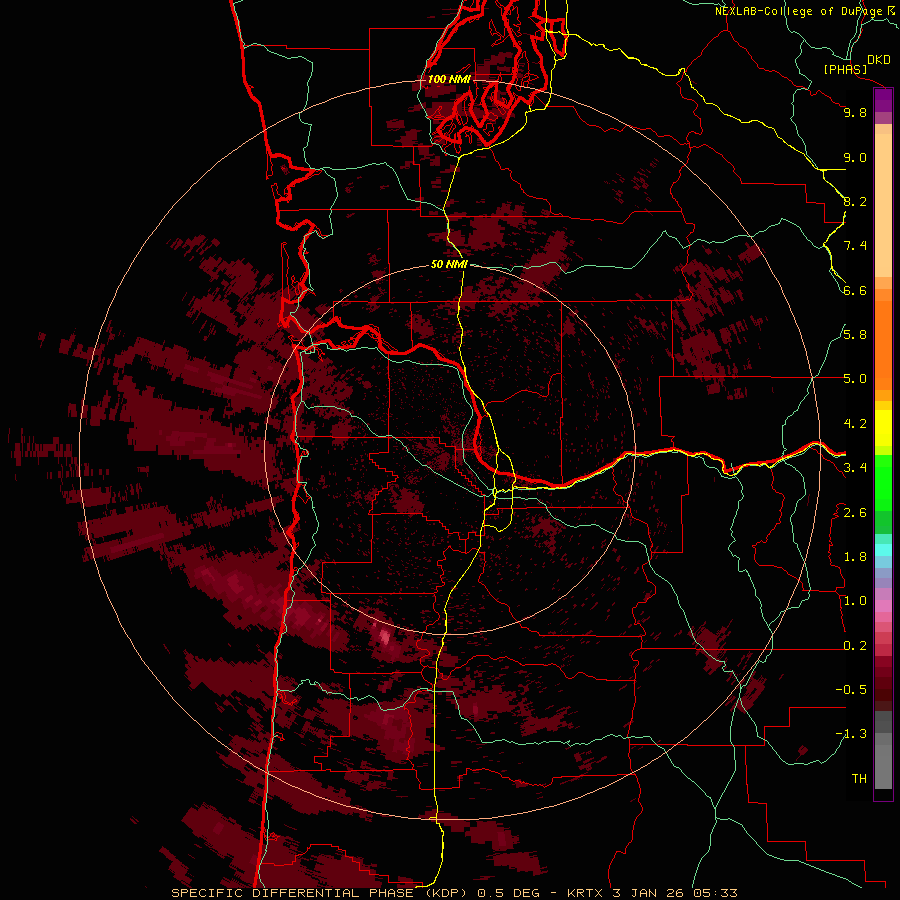Click the 5.8 scale value
900x900 pixels.
tap(855, 335)
